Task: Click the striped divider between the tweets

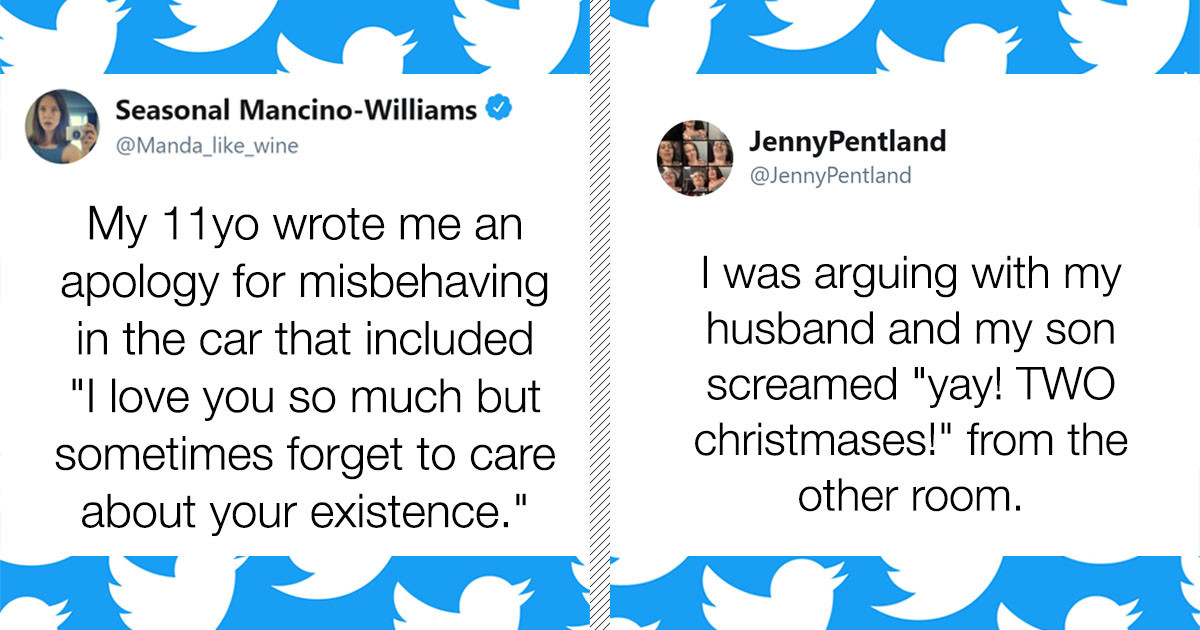Action: (x=600, y=315)
